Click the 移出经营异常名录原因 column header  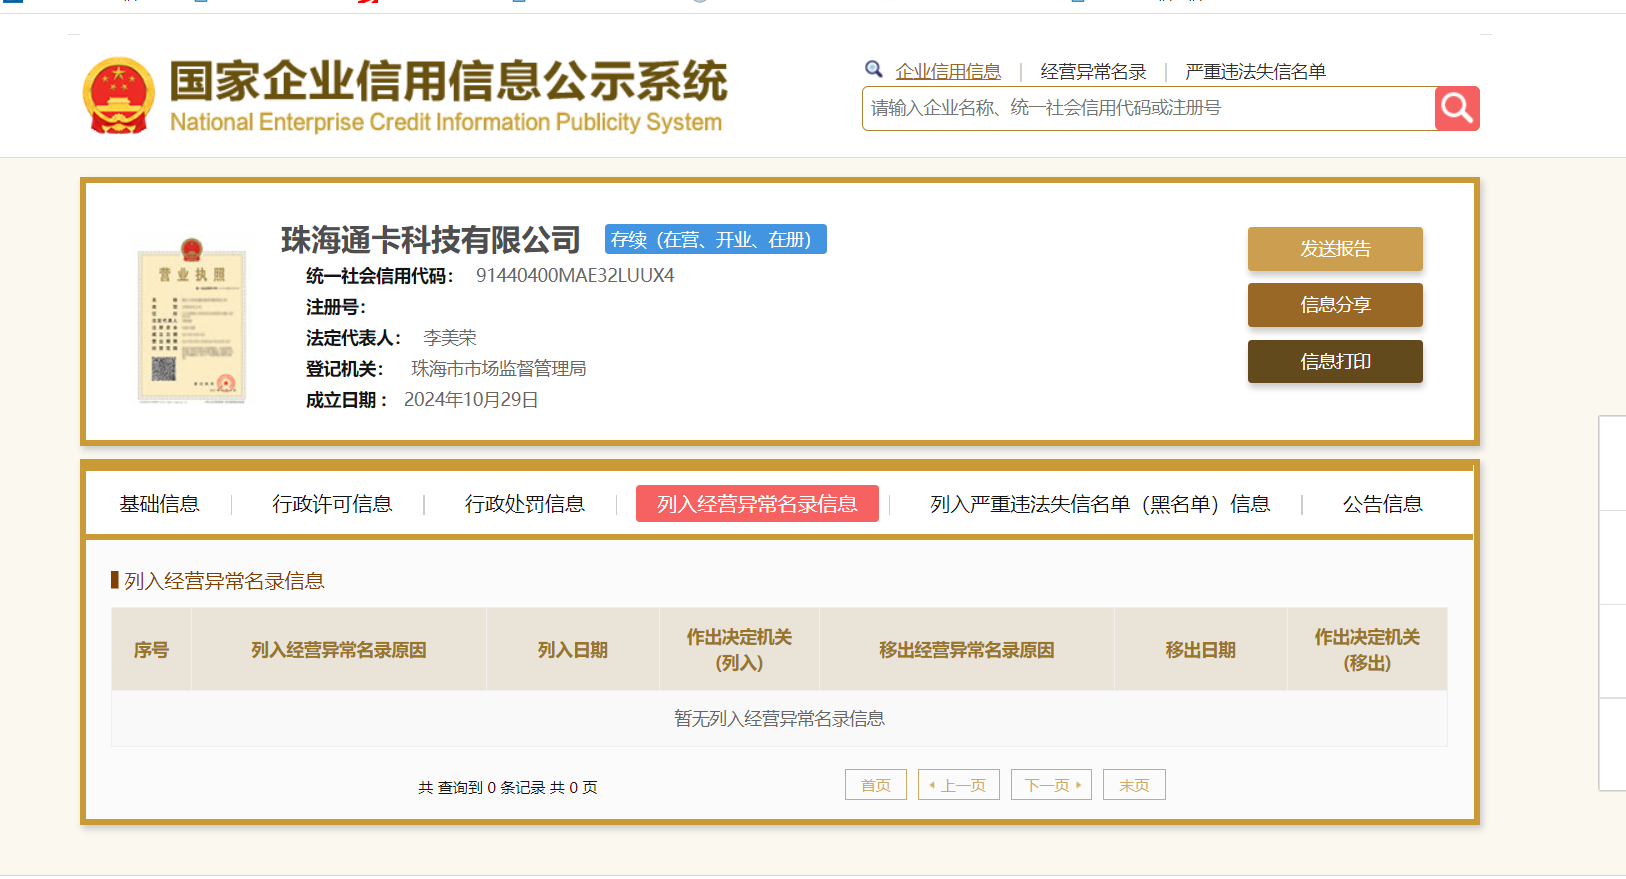click(x=967, y=650)
